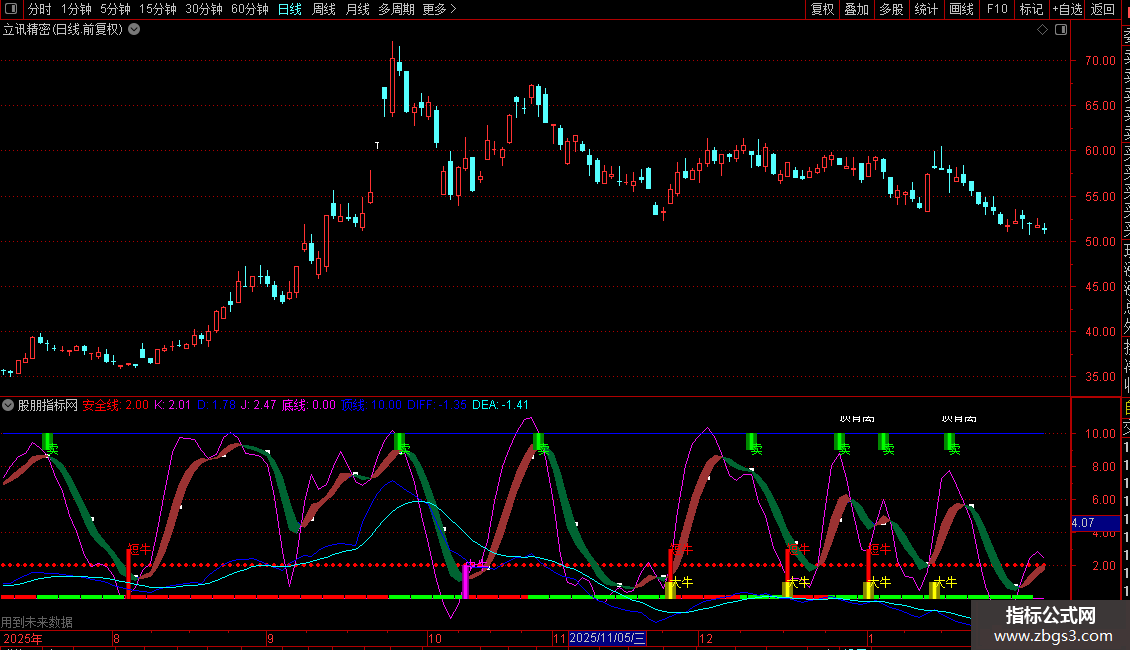Expand the 更多 periods menu
This screenshot has height=650, width=1130.
[439, 9]
